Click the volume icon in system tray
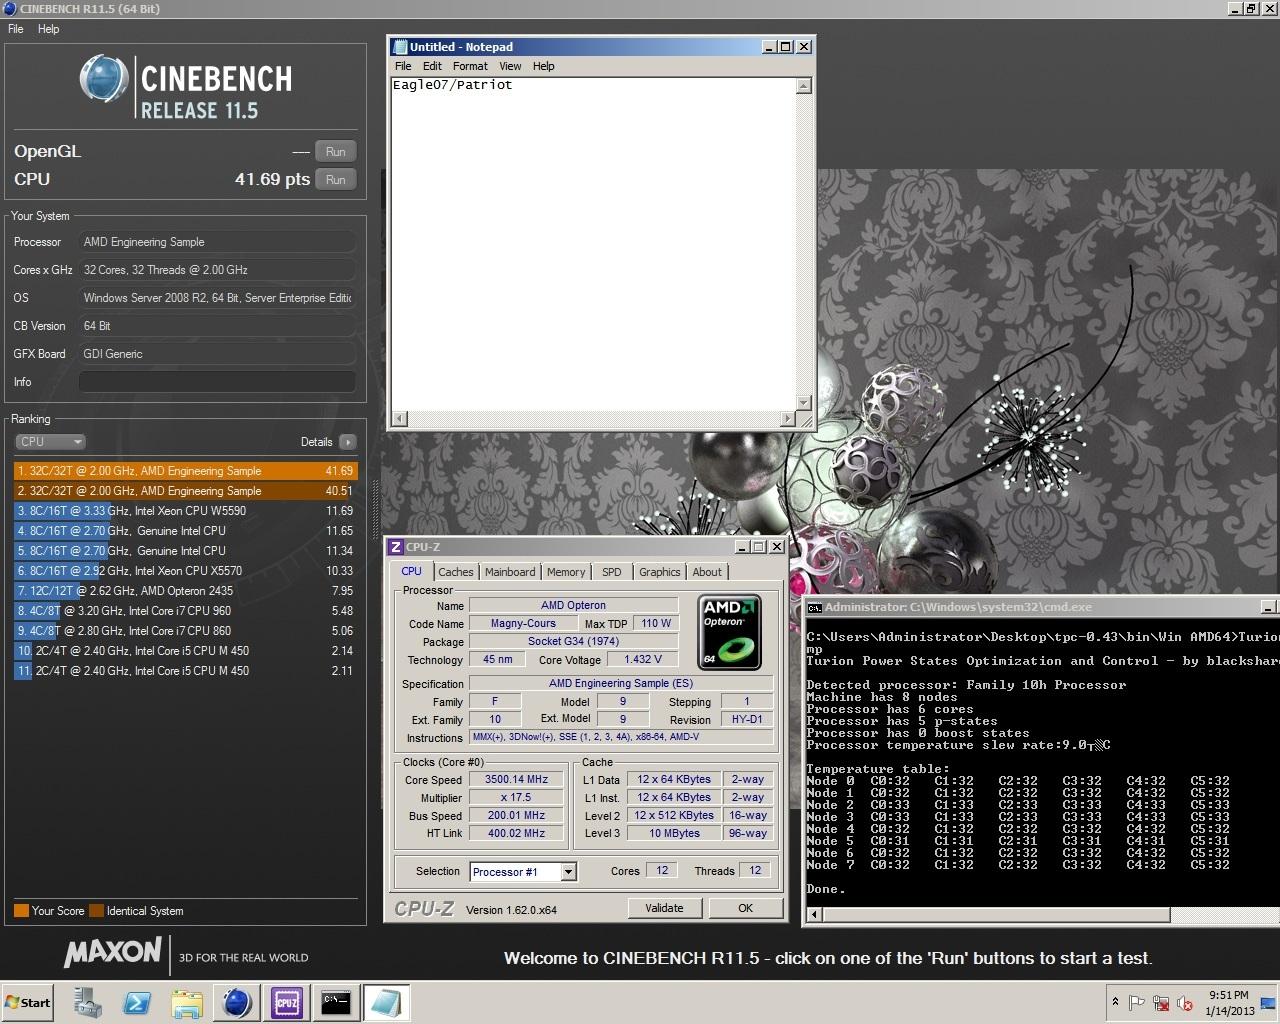The image size is (1280, 1024). [x=1185, y=1003]
